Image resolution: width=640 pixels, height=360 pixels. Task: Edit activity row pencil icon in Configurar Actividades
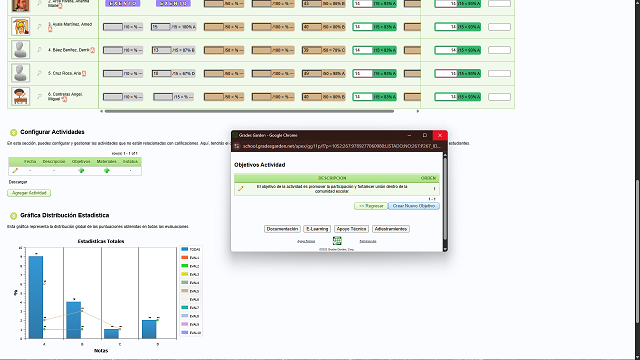click(x=15, y=171)
